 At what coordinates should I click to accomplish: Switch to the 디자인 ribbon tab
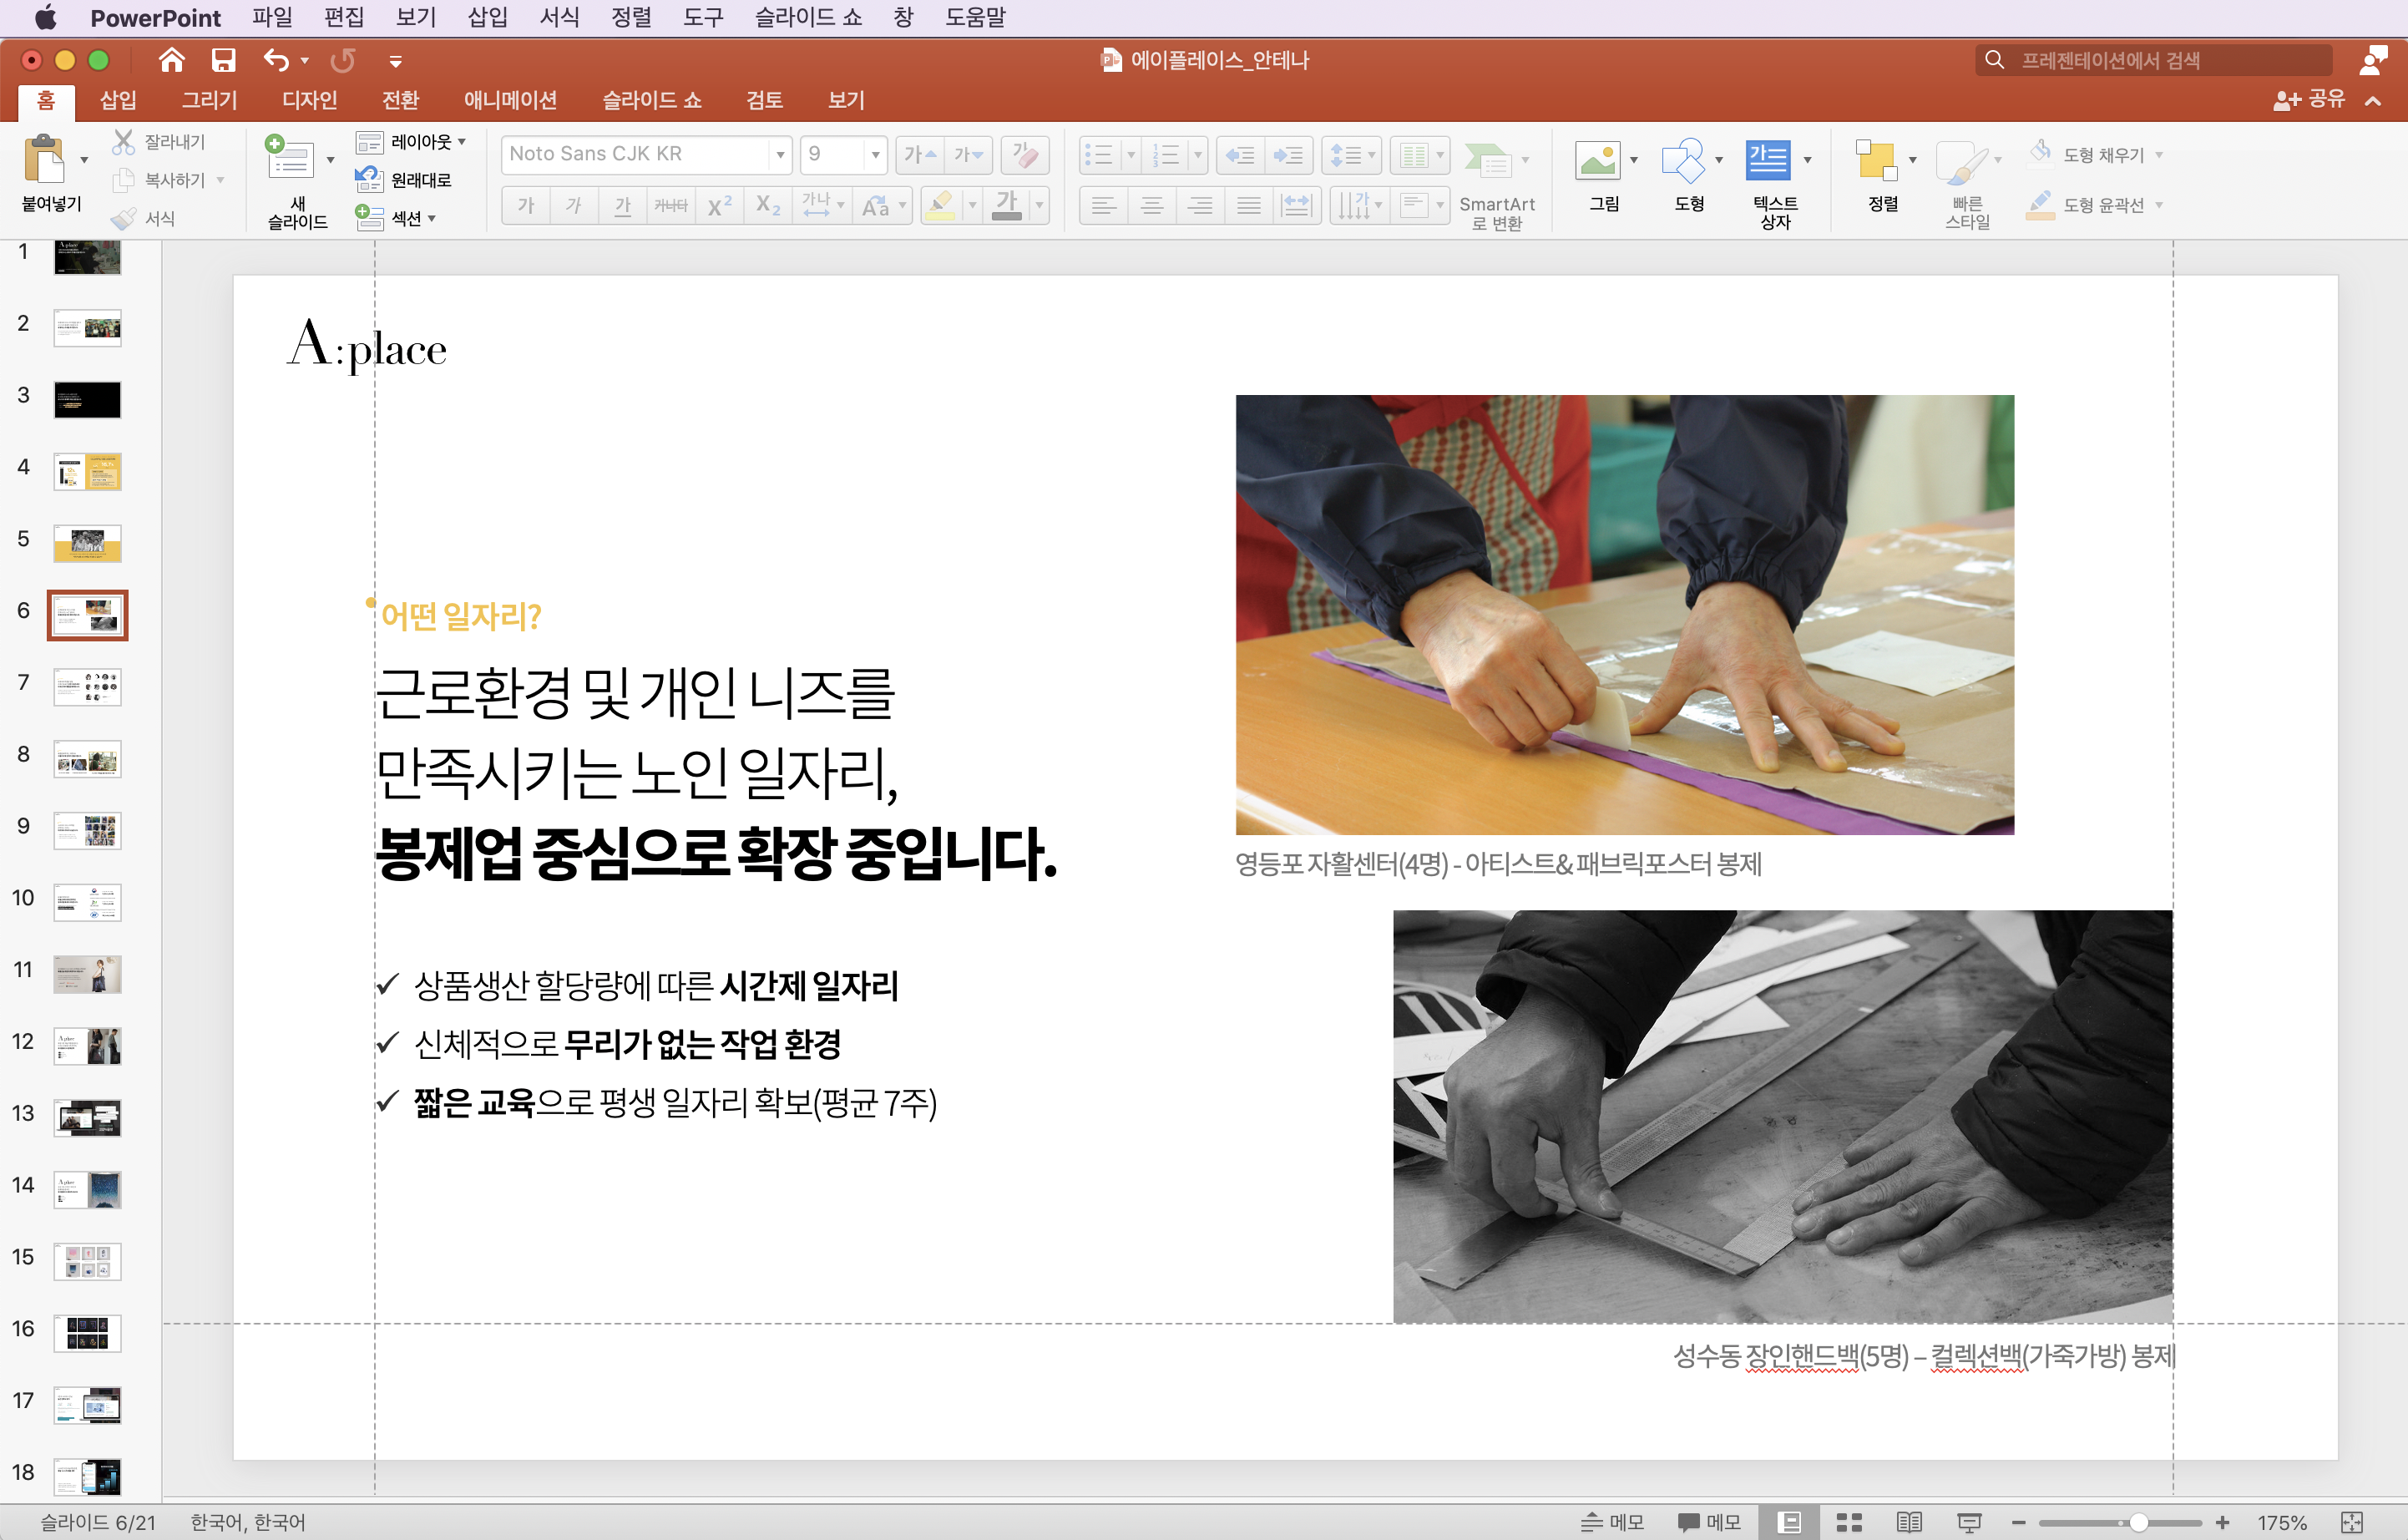309,100
